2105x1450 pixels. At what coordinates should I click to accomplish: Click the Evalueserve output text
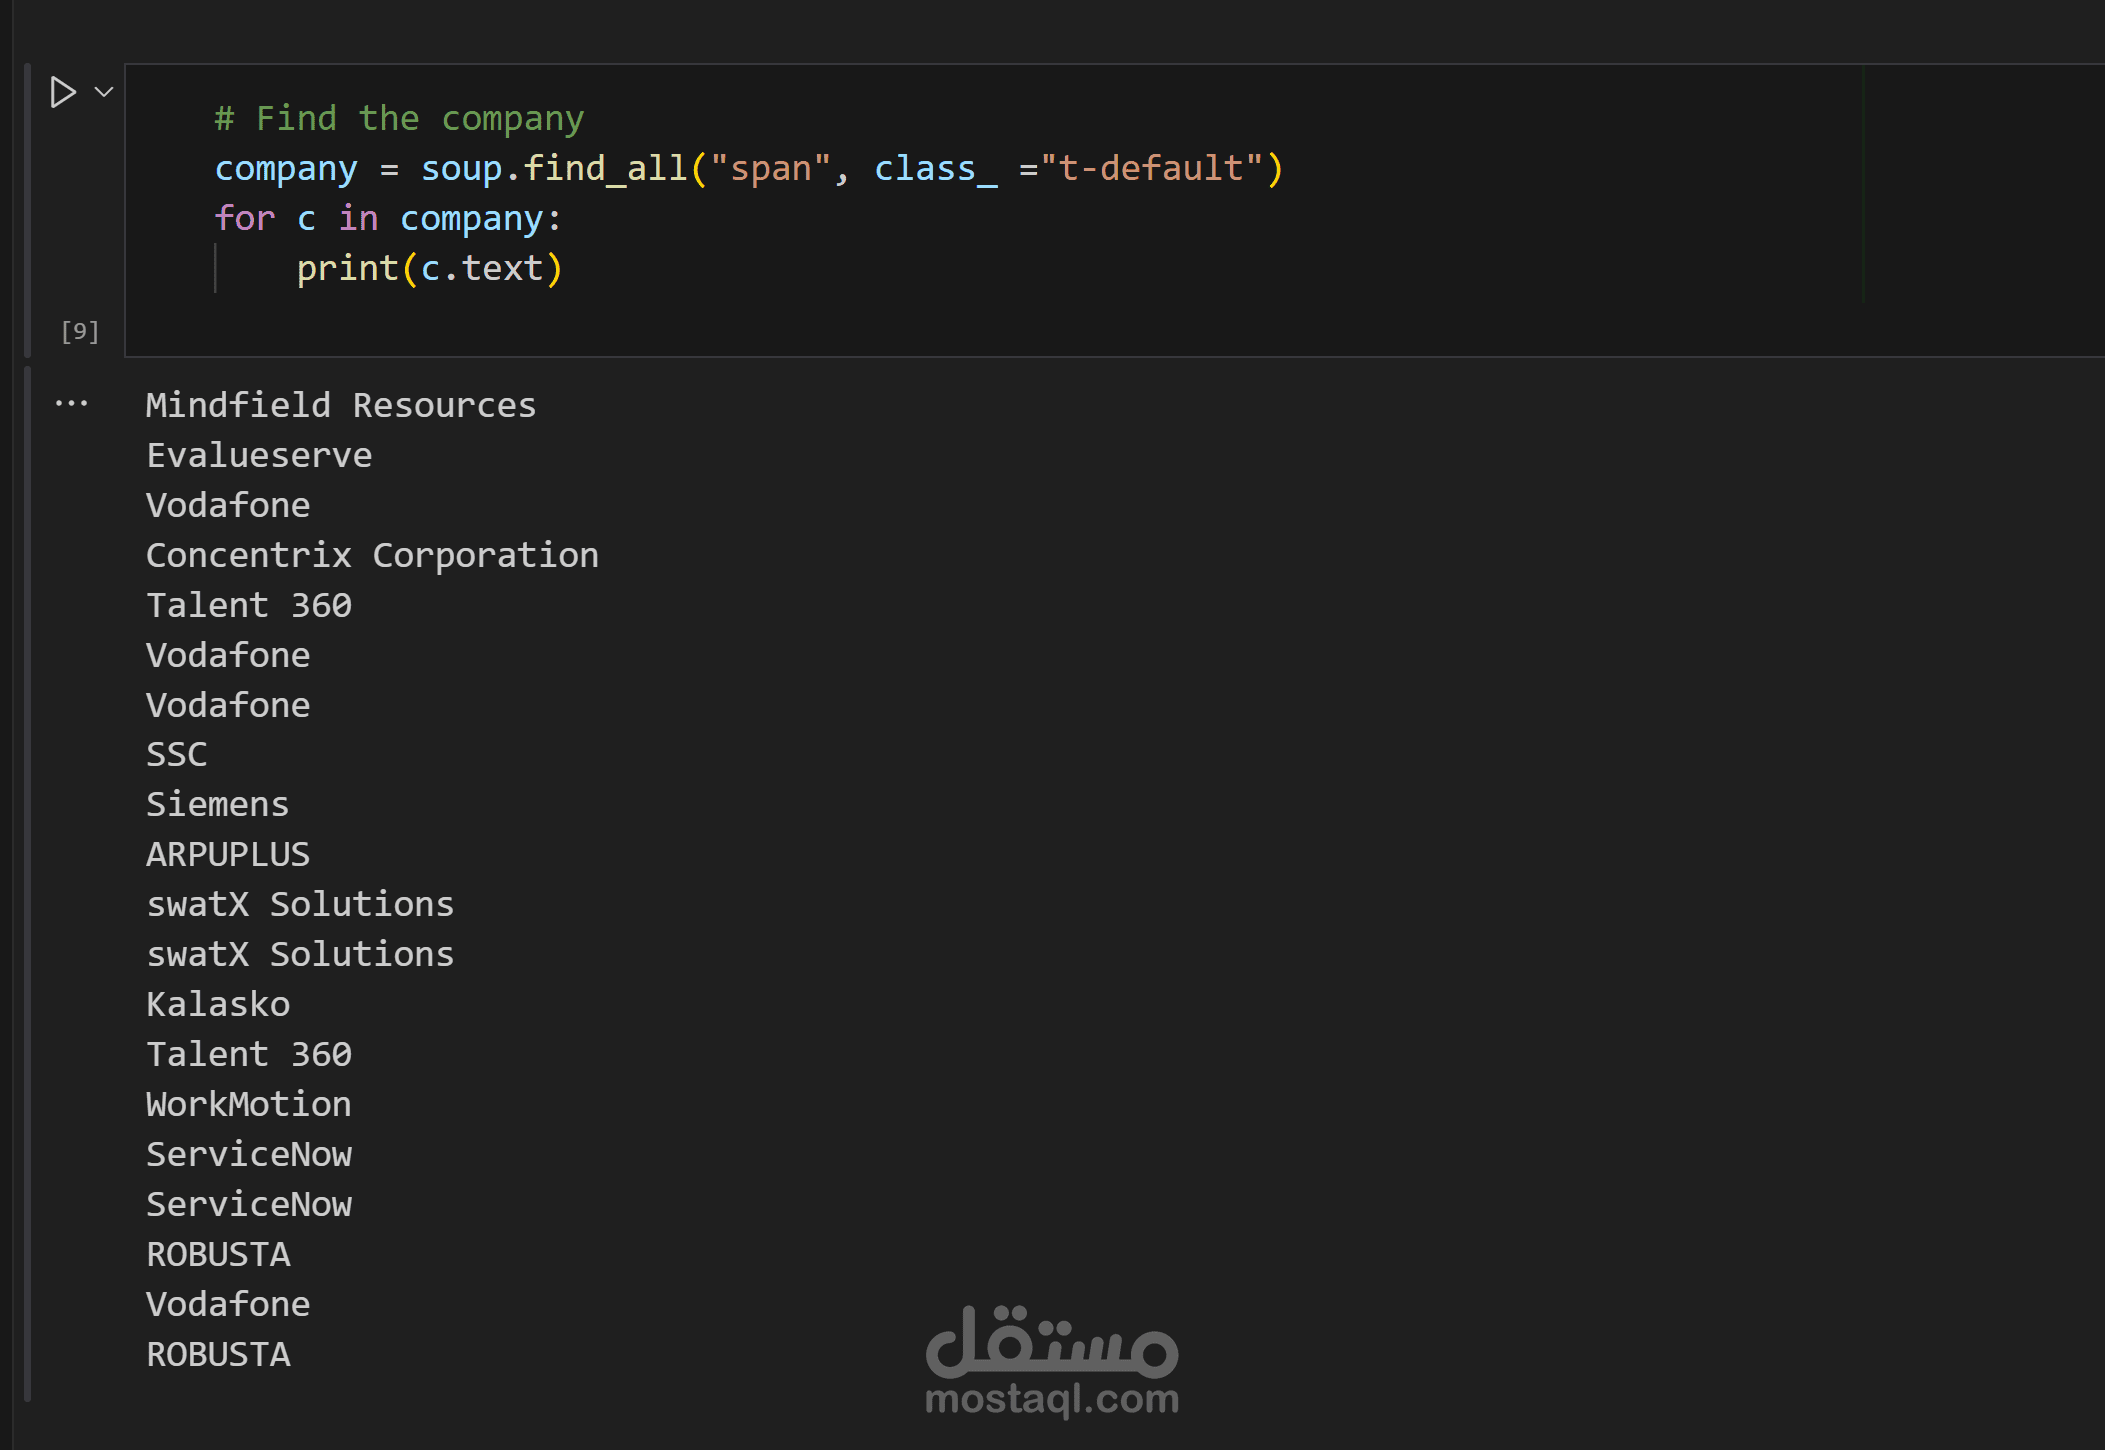pyautogui.click(x=259, y=455)
